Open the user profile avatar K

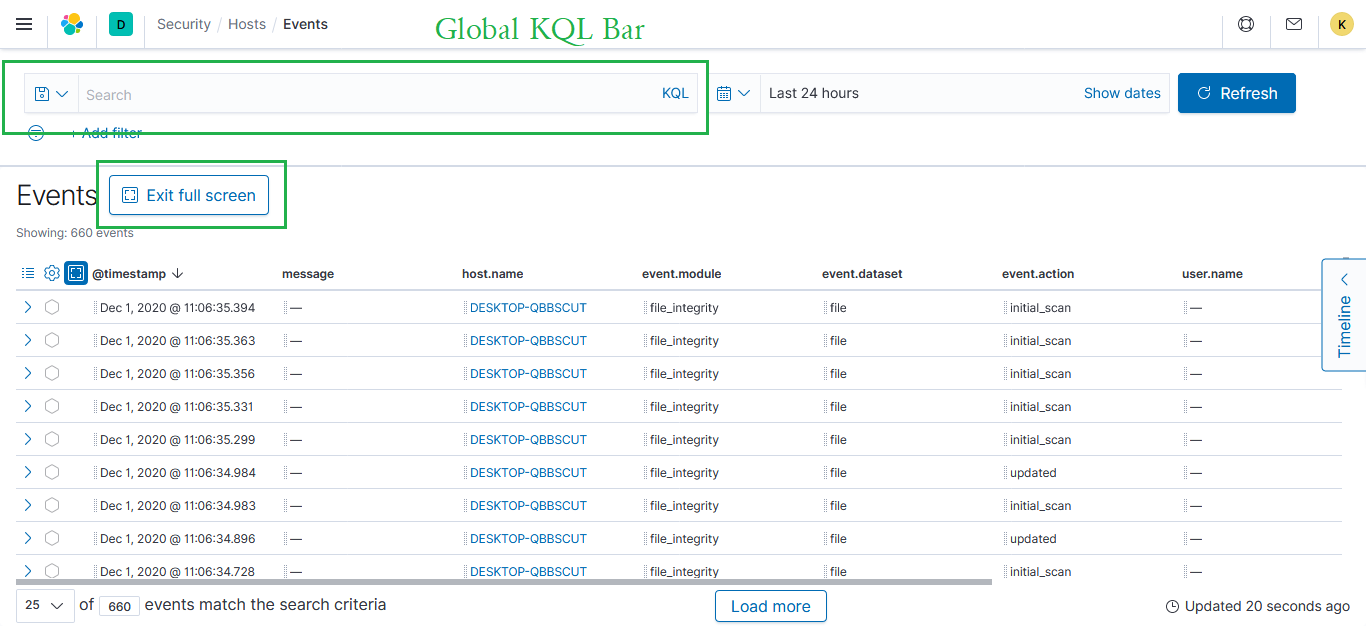[1341, 23]
